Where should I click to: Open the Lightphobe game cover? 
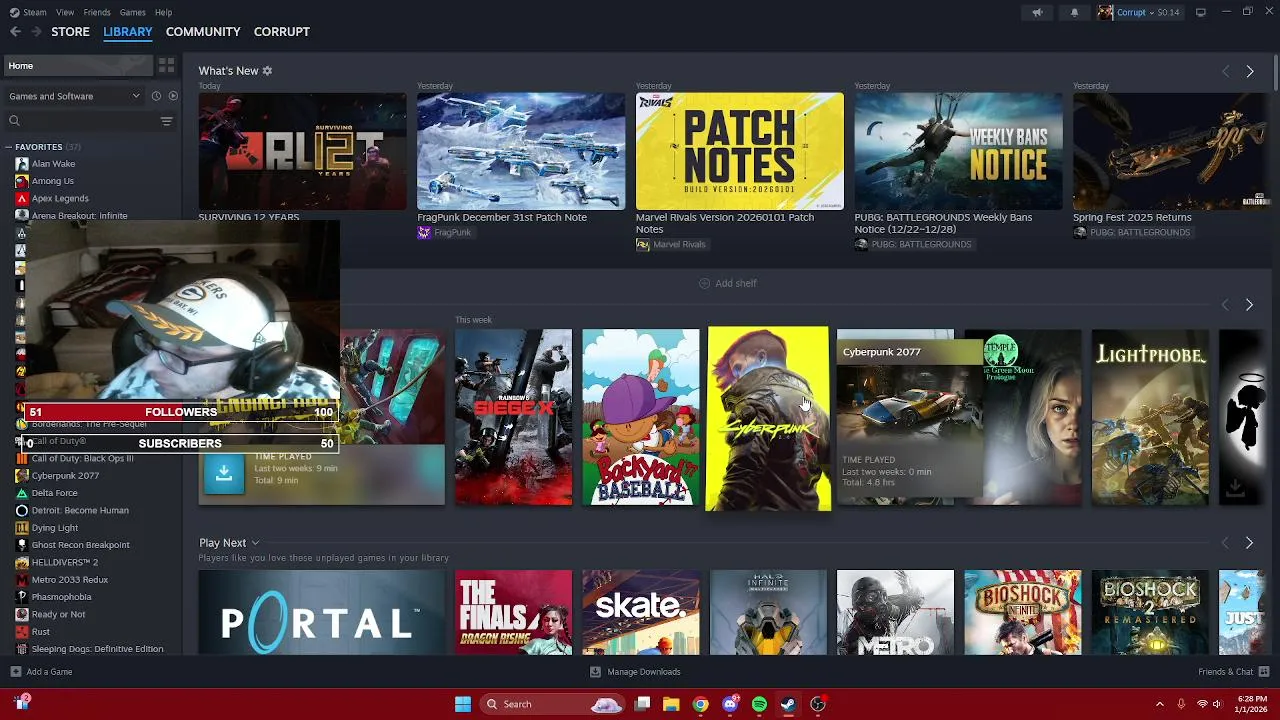click(1150, 417)
